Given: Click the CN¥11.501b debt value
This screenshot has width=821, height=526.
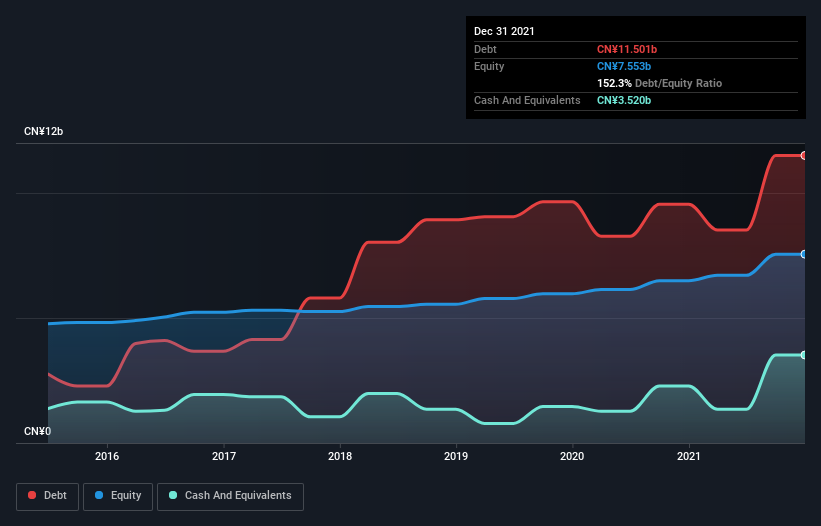Looking at the screenshot, I should tap(627, 49).
